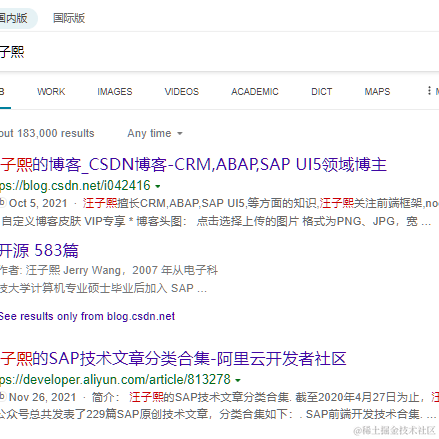Open the VIDEOS search tab
The height and width of the screenshot is (439, 439).
coord(182,91)
